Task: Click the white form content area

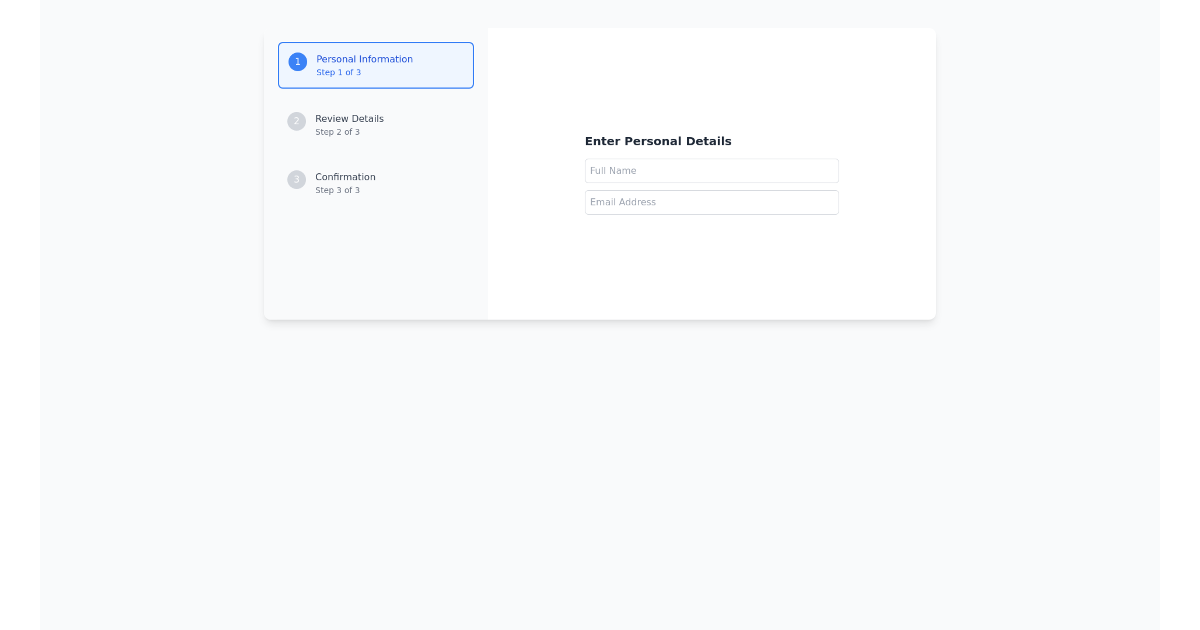Action: click(x=711, y=270)
